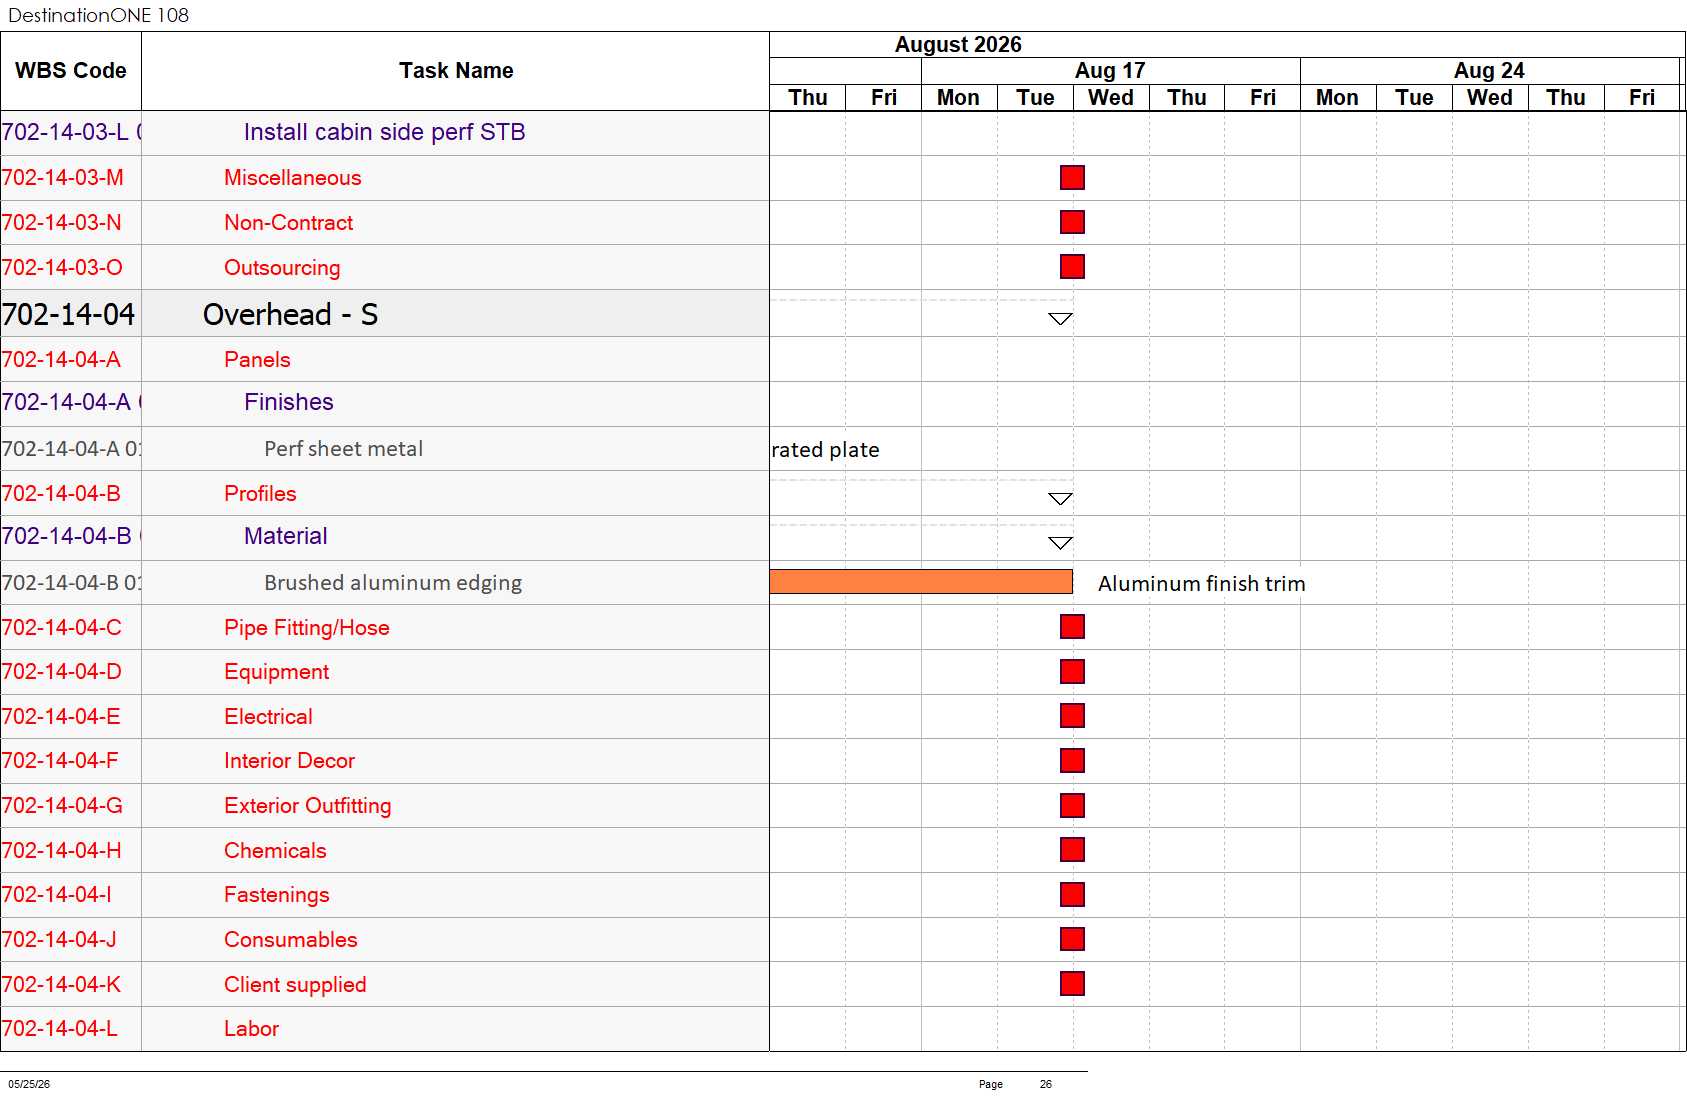1687x1097 pixels.
Task: Select the Labor task row
Action: [385, 1029]
